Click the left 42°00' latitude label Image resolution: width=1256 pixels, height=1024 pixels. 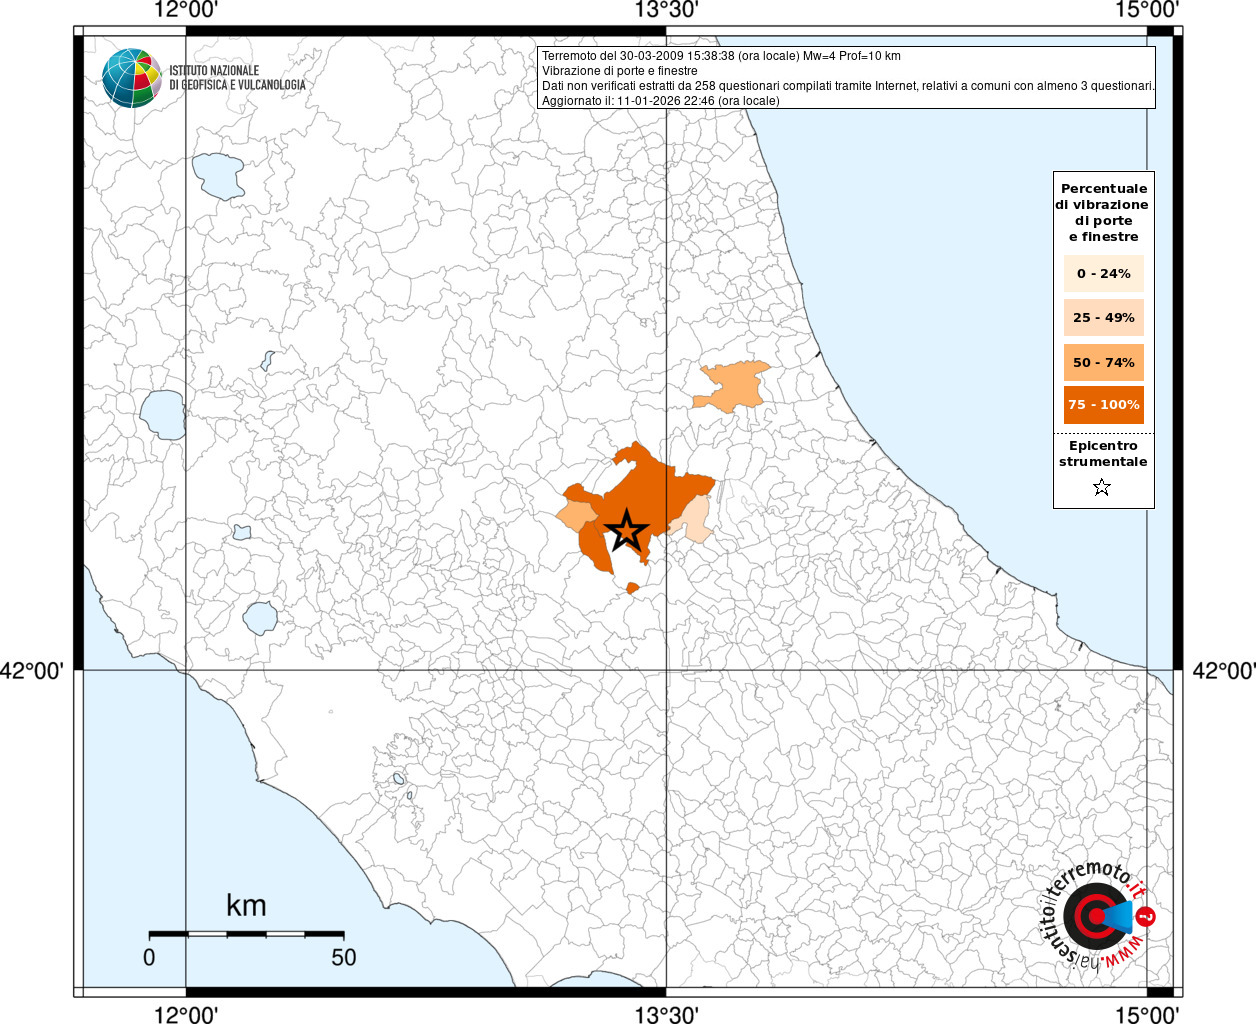tap(32, 670)
